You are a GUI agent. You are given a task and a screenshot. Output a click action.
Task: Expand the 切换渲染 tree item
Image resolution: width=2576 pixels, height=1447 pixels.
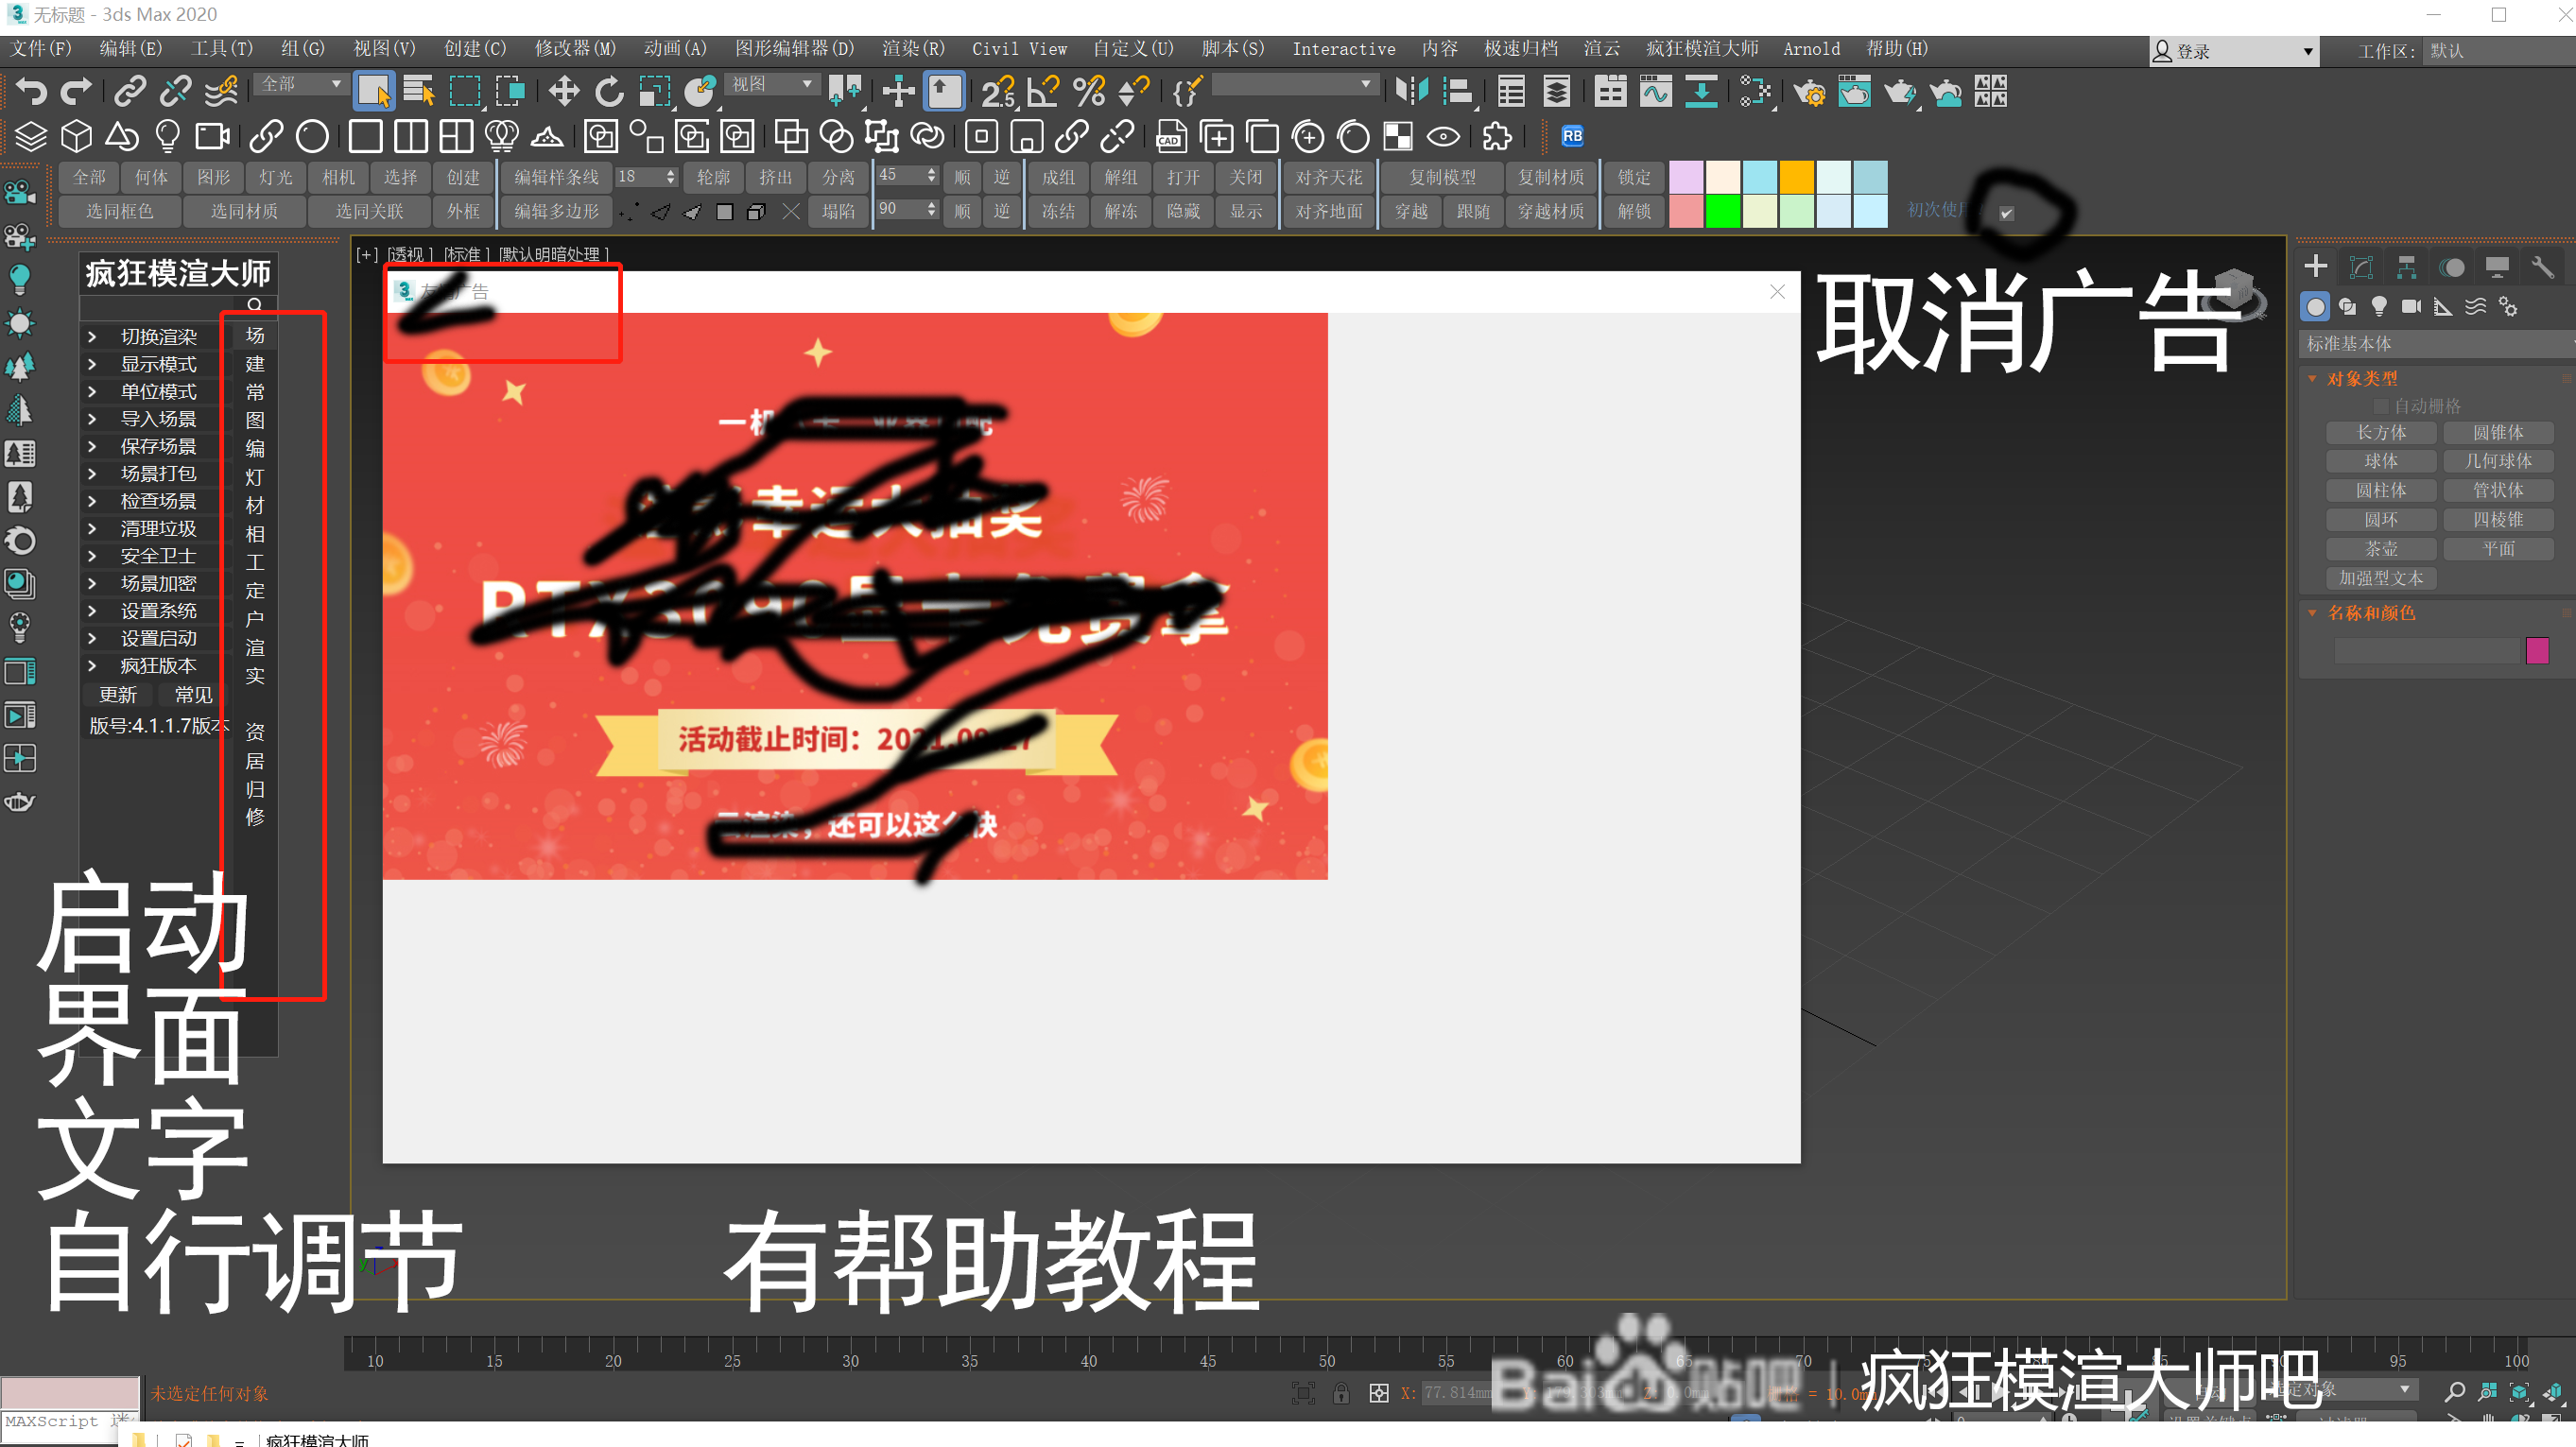pyautogui.click(x=92, y=337)
